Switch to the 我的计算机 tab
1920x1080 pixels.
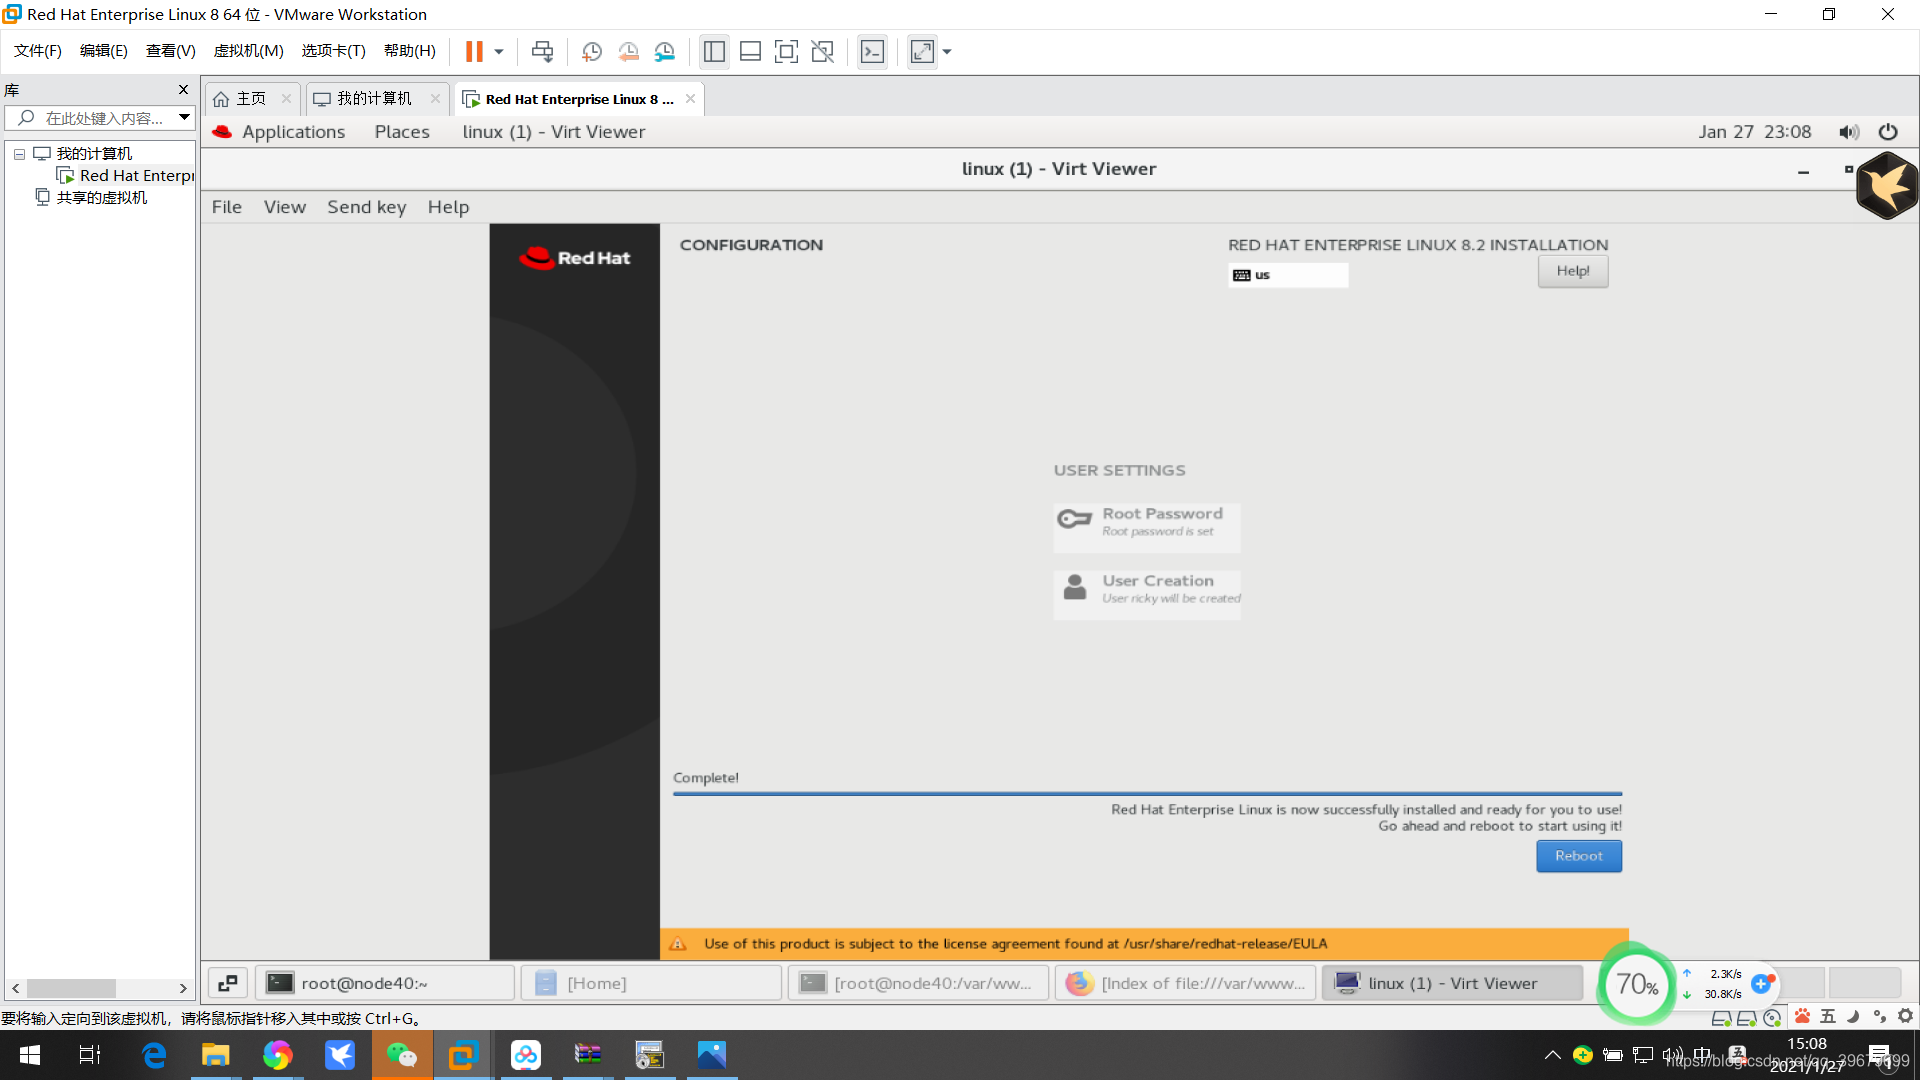click(x=374, y=99)
